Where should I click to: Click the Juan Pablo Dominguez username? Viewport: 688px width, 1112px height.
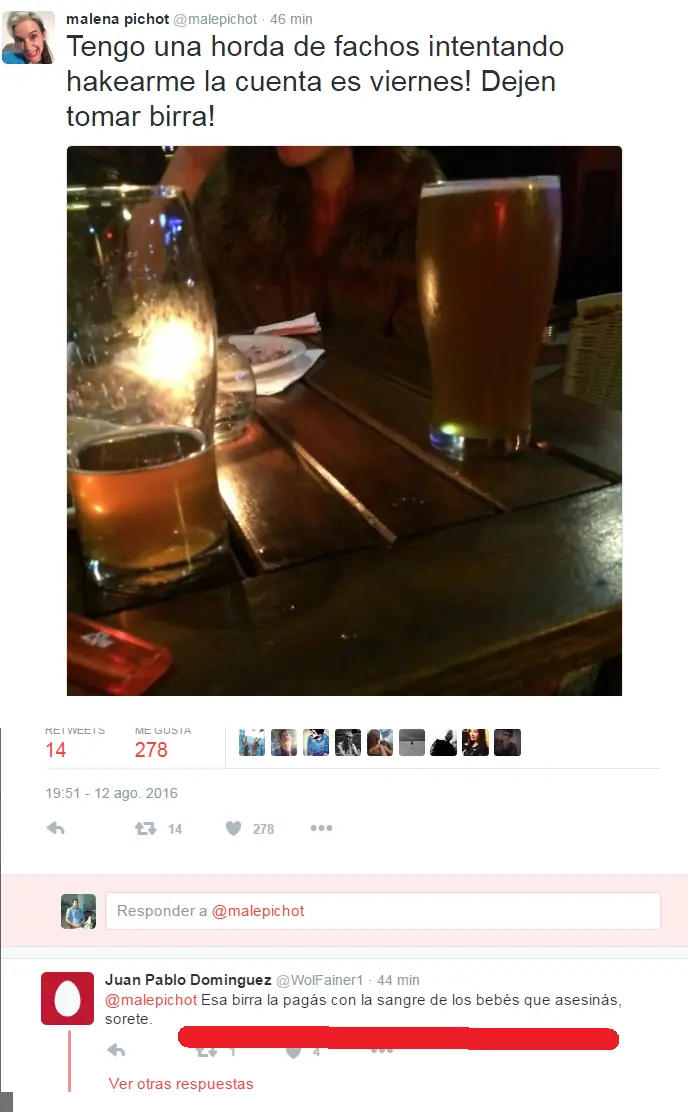(188, 979)
